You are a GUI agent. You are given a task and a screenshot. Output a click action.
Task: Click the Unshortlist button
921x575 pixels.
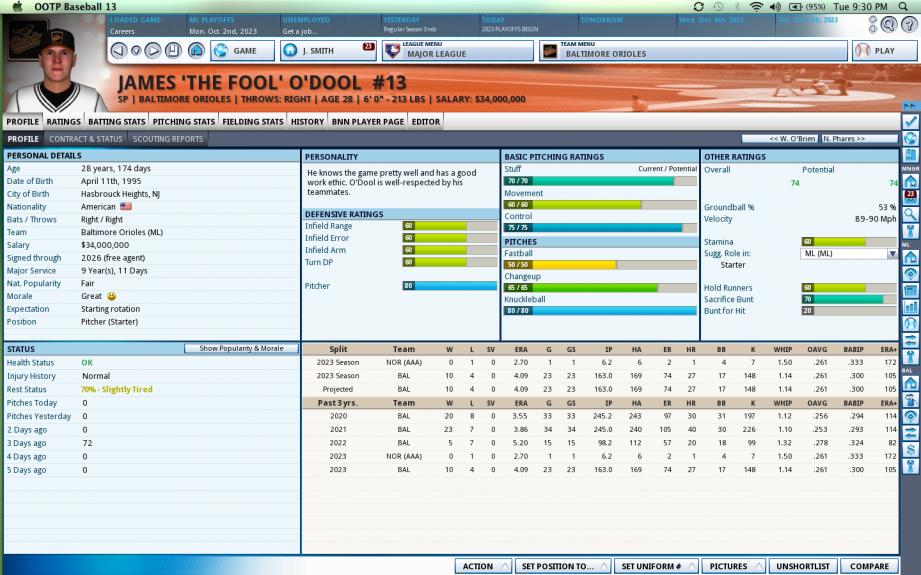802,566
